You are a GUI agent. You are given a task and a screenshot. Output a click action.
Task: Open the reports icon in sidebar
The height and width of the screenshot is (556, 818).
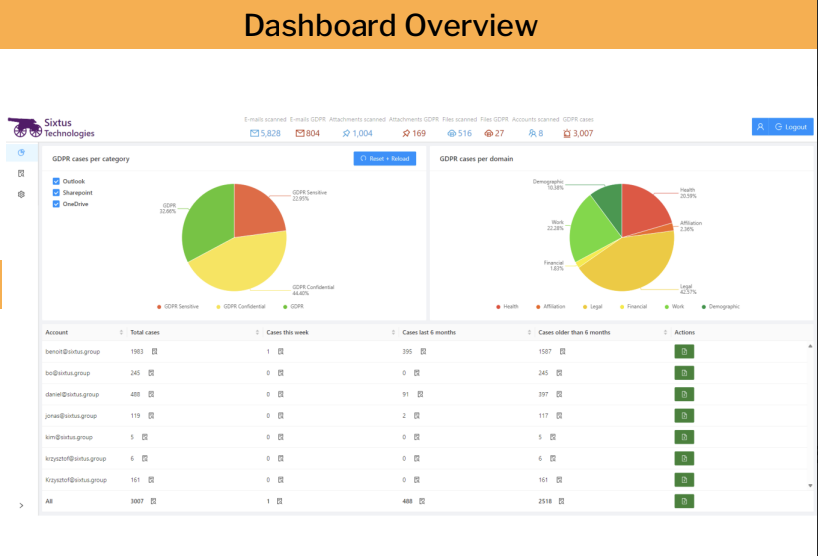(21, 173)
